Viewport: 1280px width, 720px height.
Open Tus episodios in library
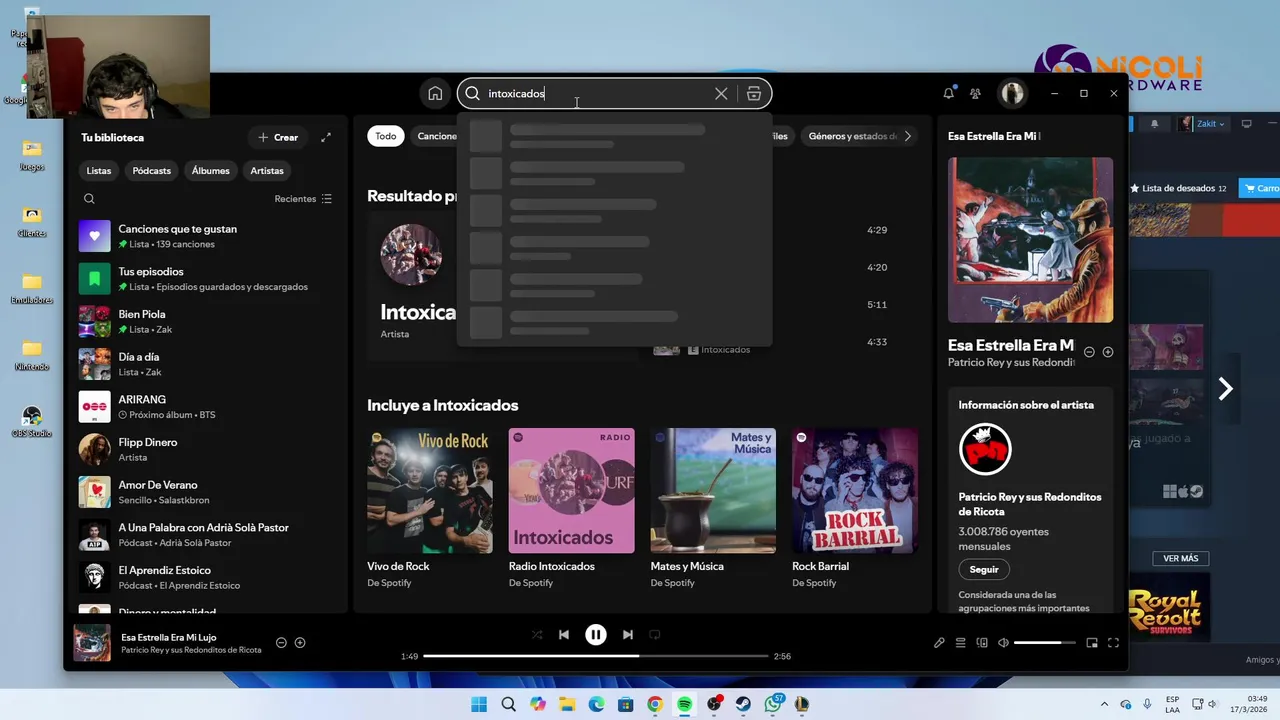click(x=206, y=279)
